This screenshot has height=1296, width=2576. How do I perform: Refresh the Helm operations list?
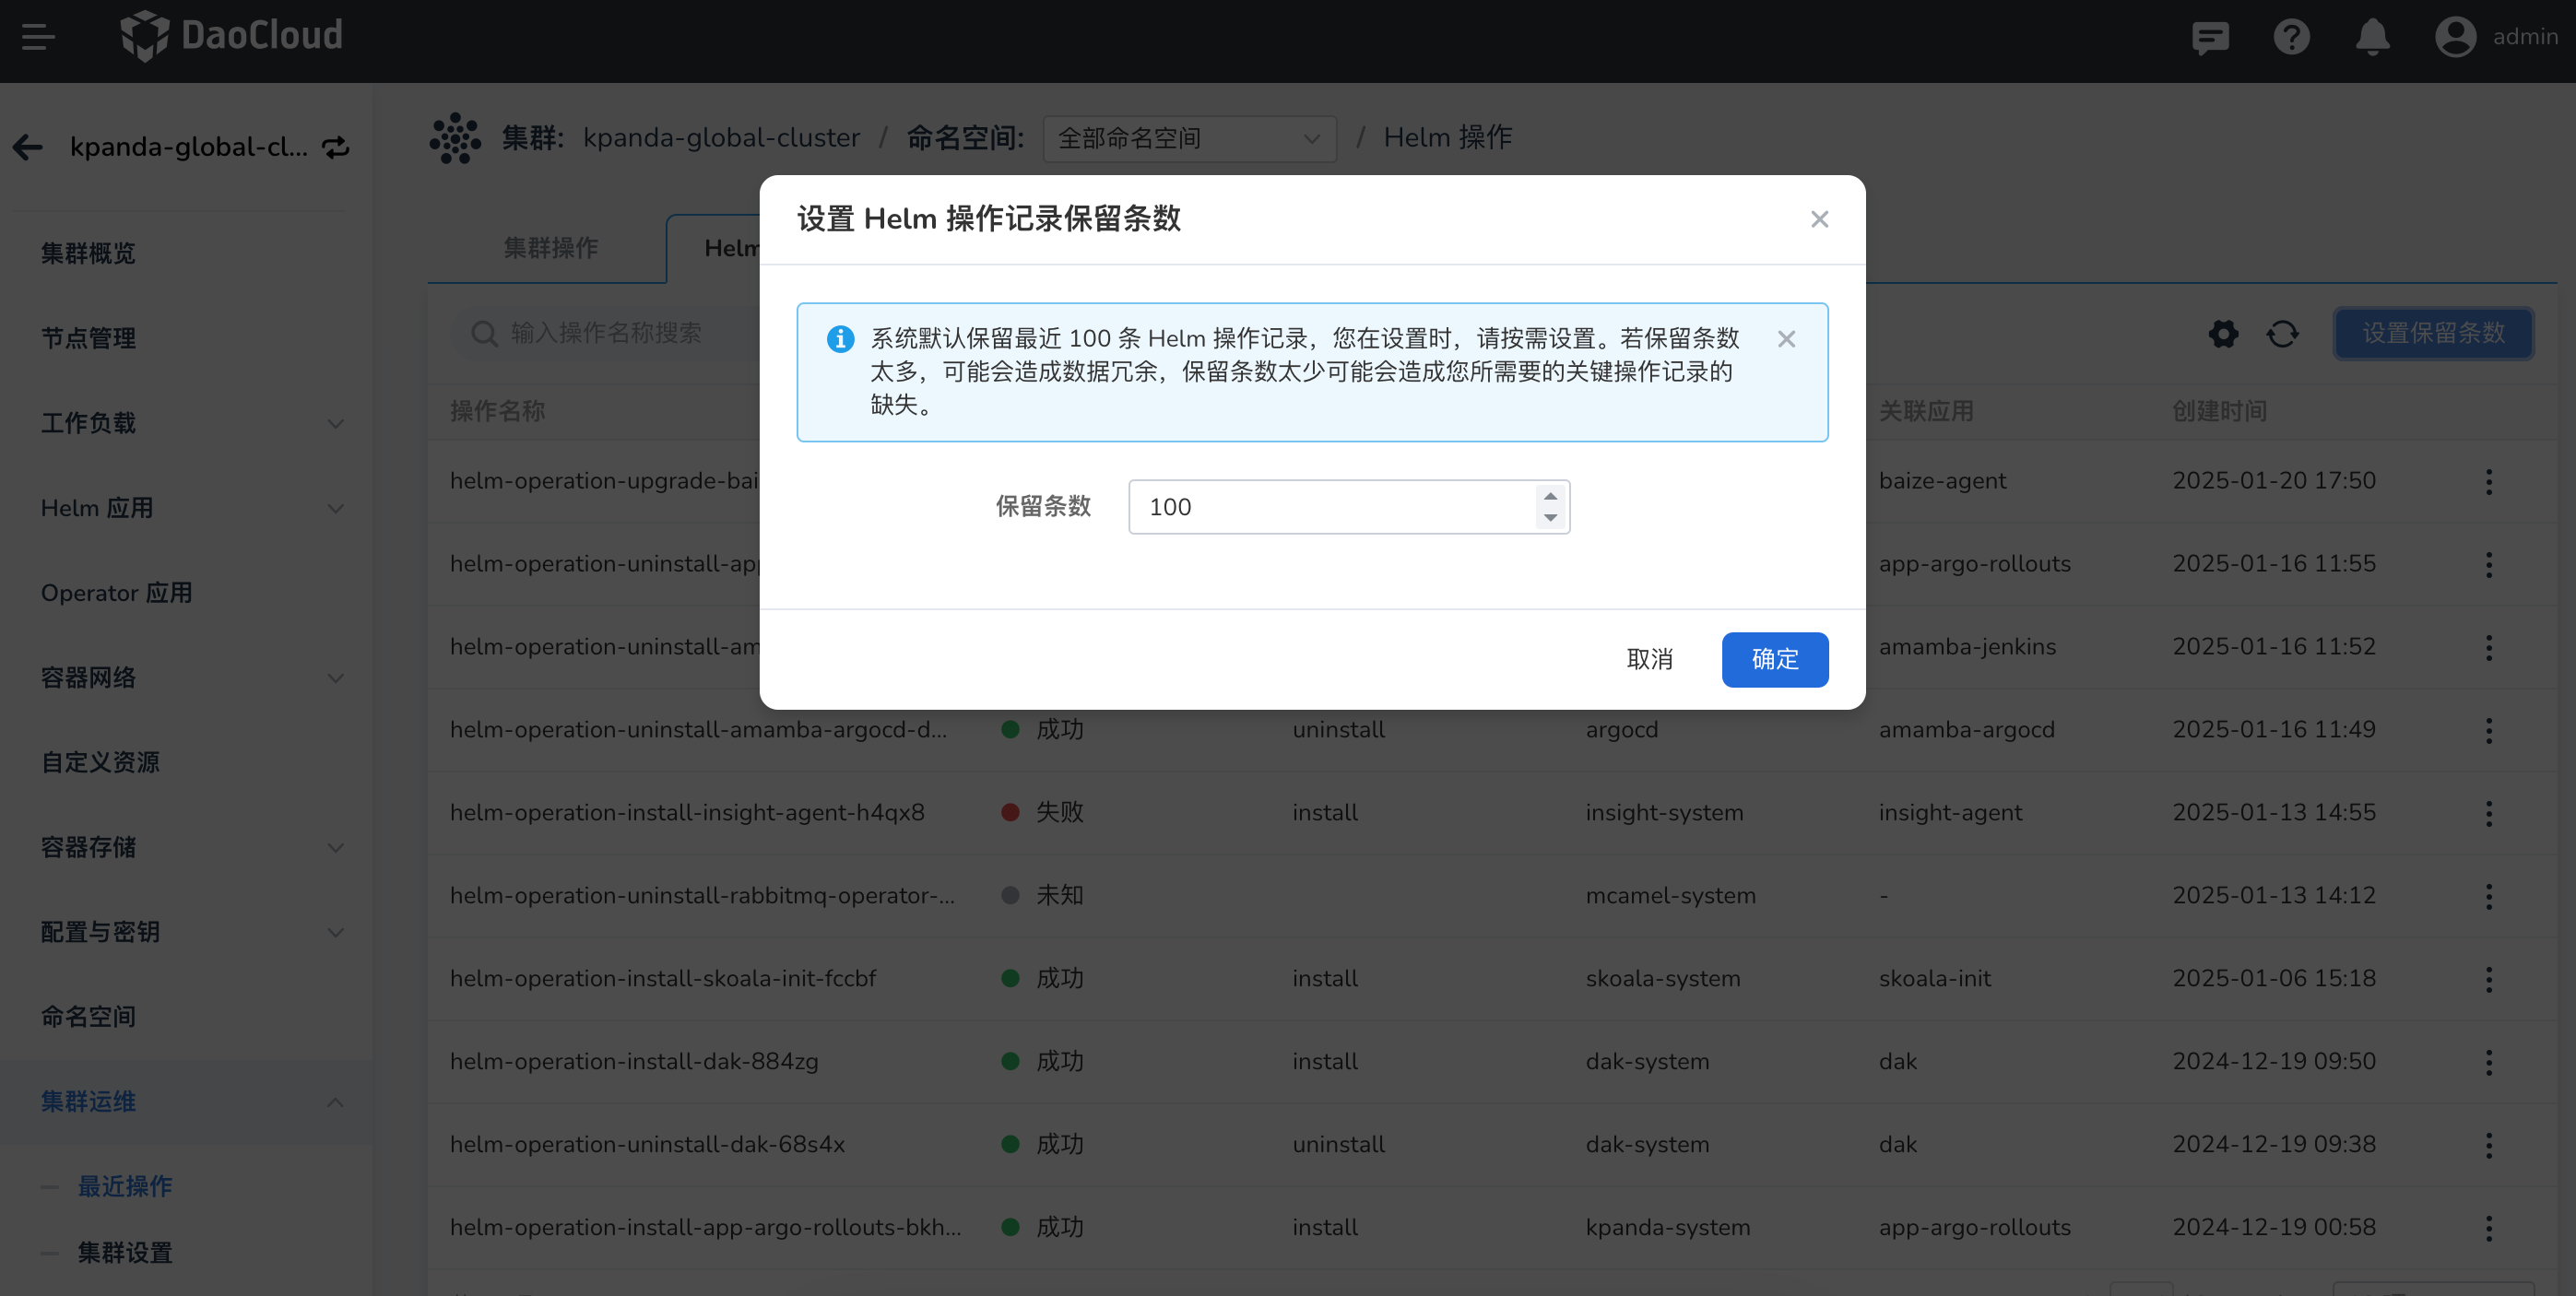pyautogui.click(x=2283, y=334)
